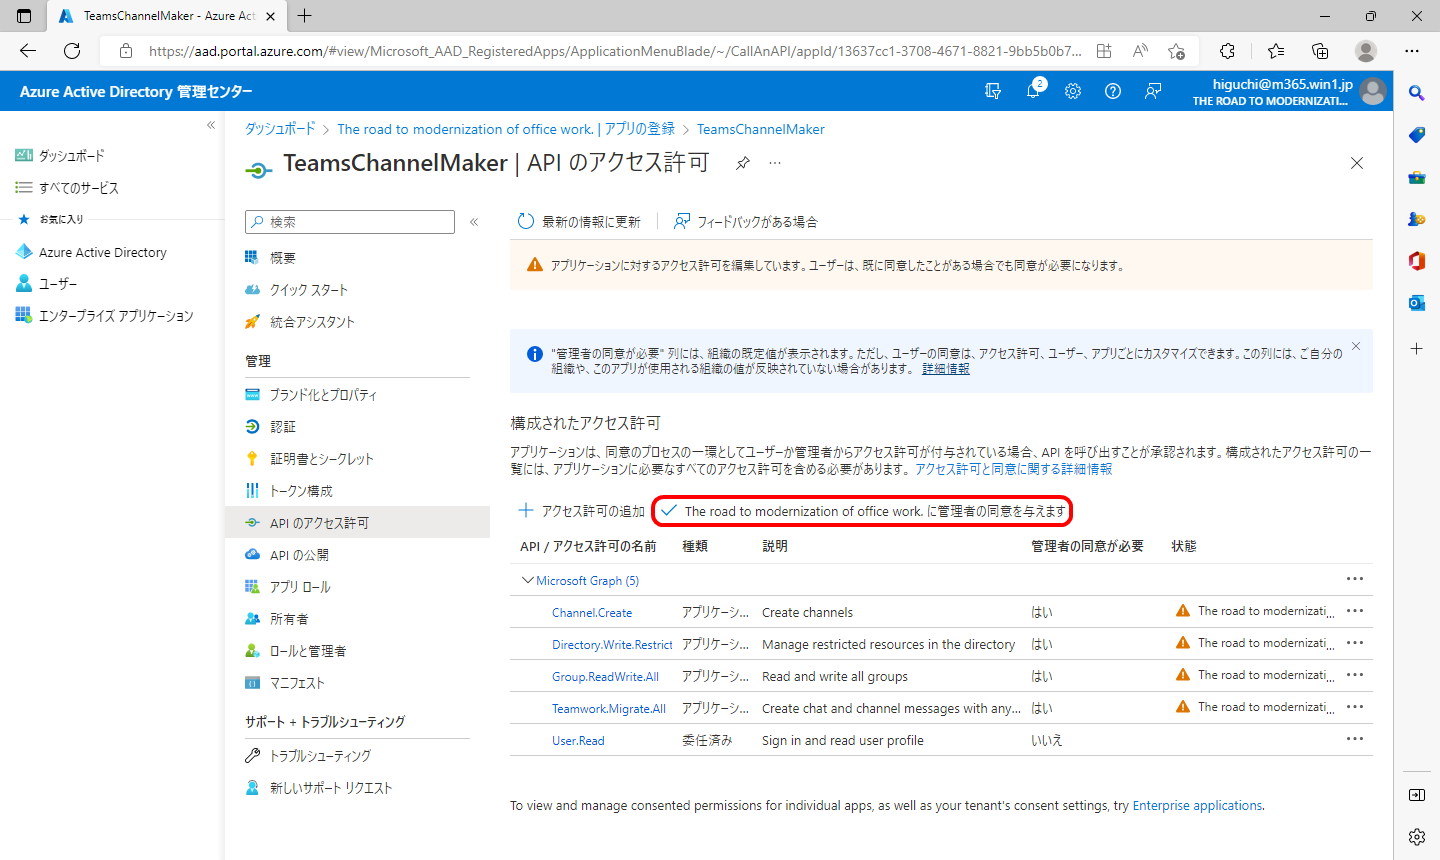Pin the TeamsChannelMaker blade
Viewport: 1440px width, 860px height.
point(743,163)
